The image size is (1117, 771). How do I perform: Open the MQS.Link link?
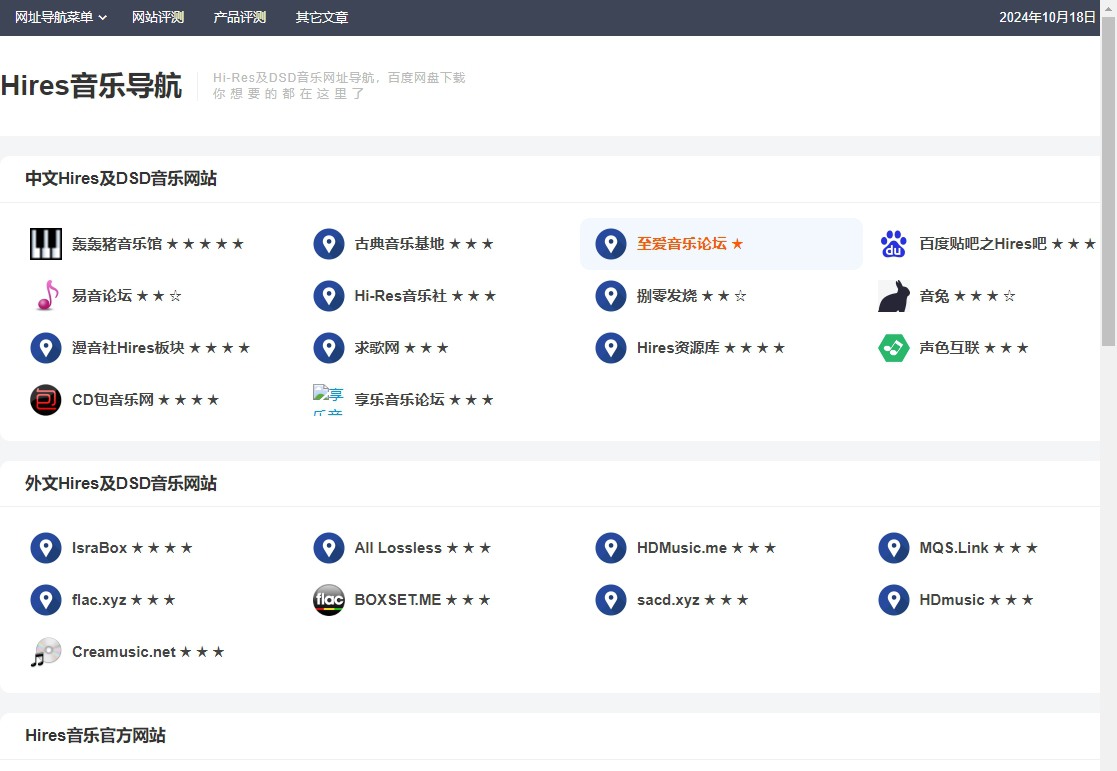pyautogui.click(x=978, y=548)
